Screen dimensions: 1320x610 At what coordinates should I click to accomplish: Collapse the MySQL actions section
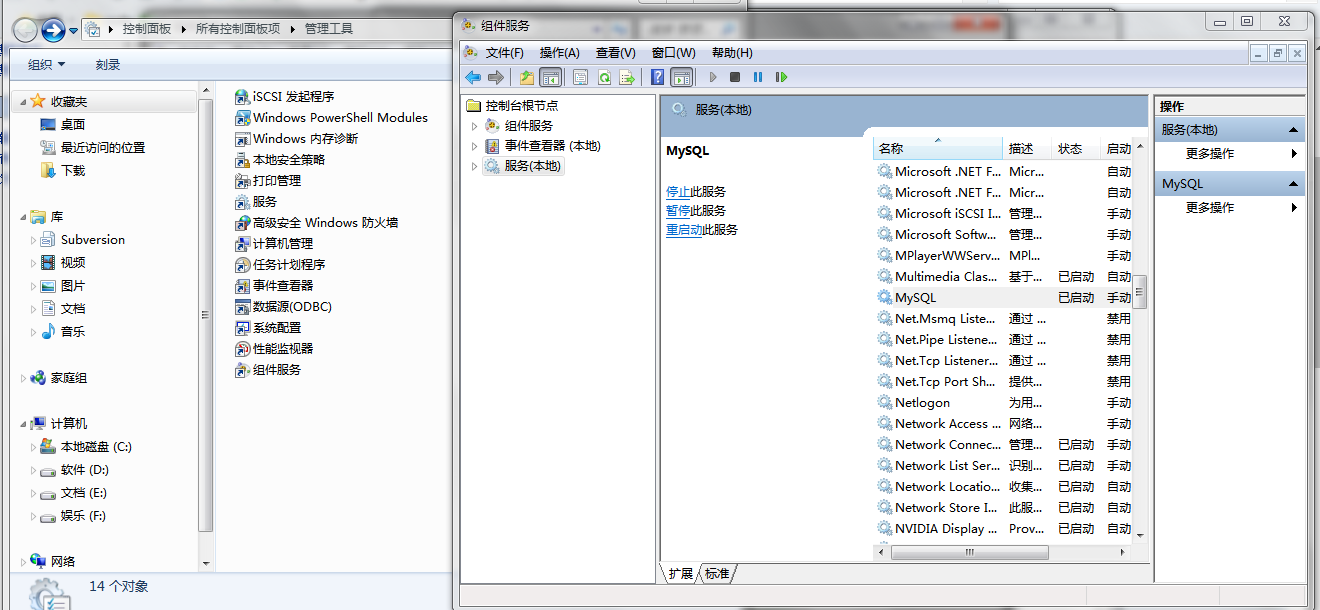(x=1293, y=184)
